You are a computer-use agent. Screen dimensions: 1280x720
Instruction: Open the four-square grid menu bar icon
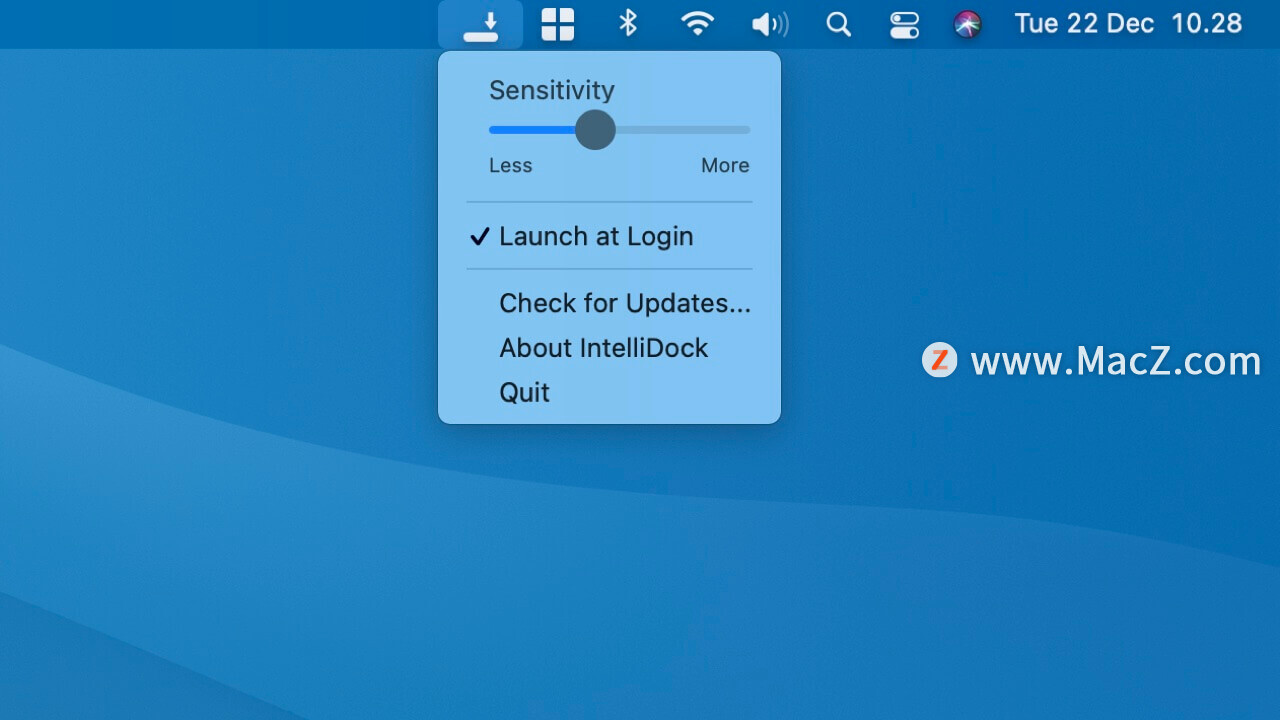[558, 24]
